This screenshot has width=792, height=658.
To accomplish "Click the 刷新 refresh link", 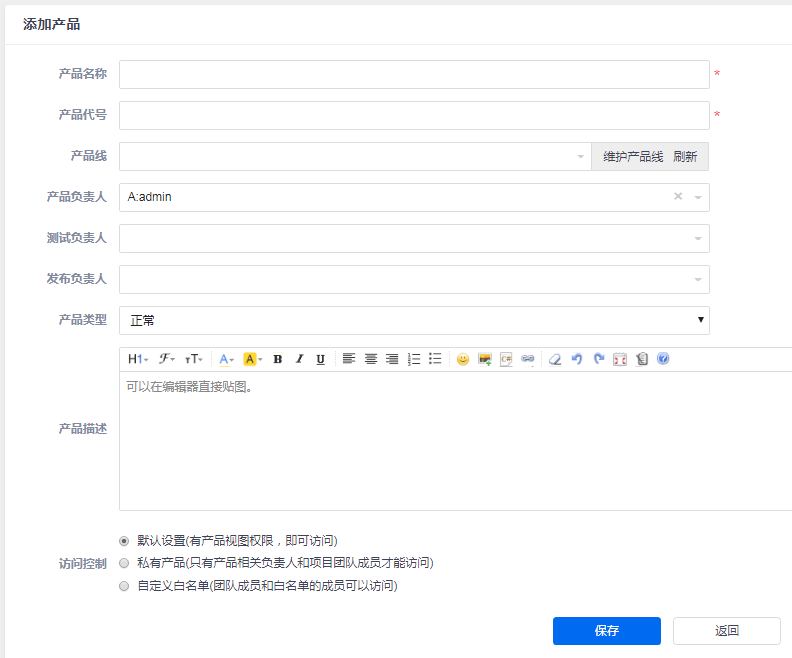I will (685, 157).
